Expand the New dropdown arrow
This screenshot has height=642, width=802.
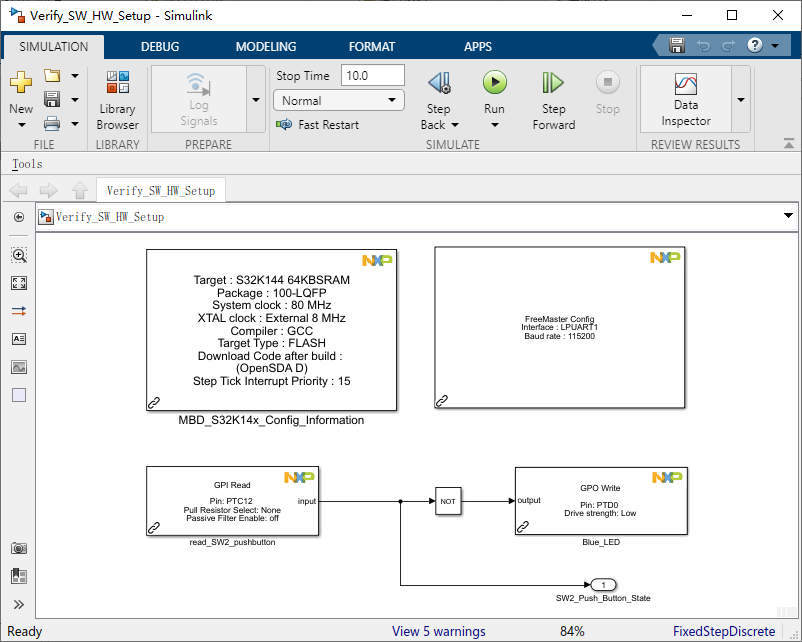(21, 125)
